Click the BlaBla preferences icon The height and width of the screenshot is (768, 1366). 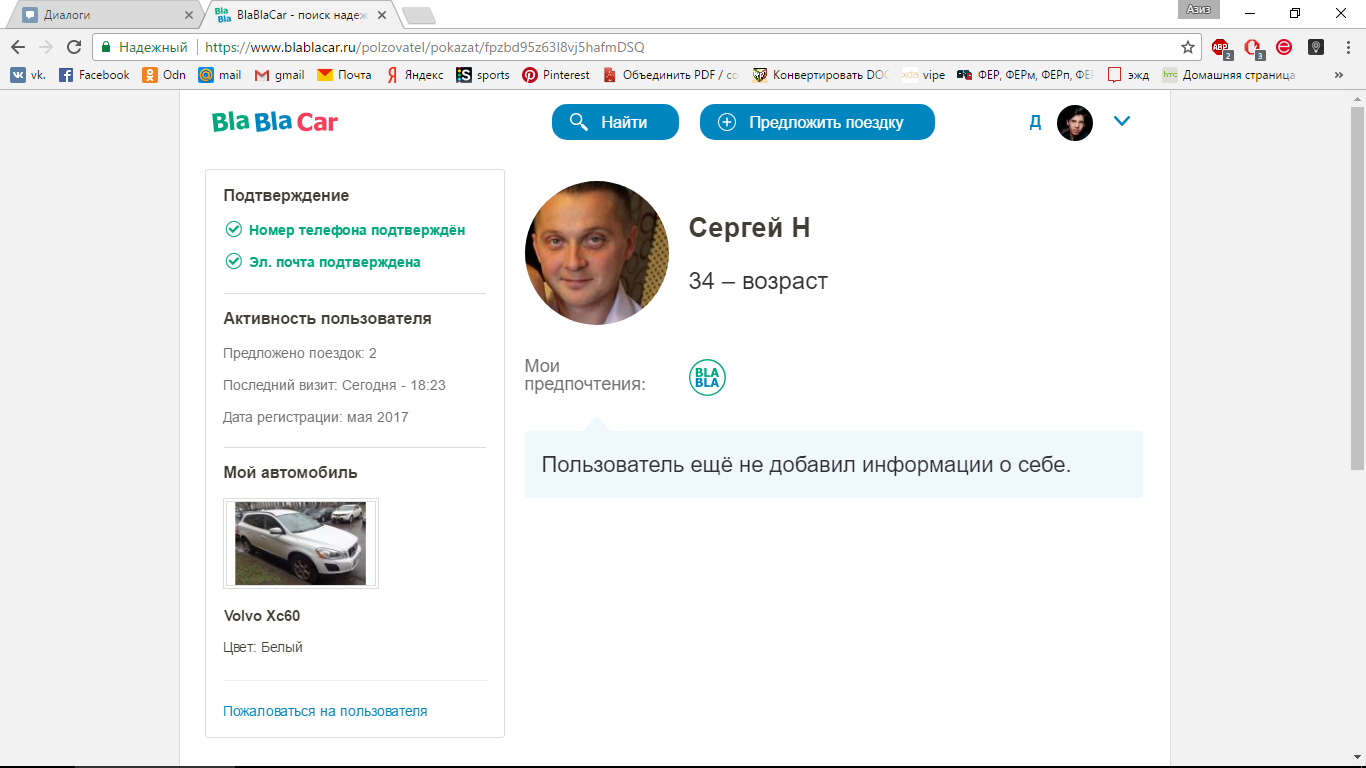[x=707, y=377]
